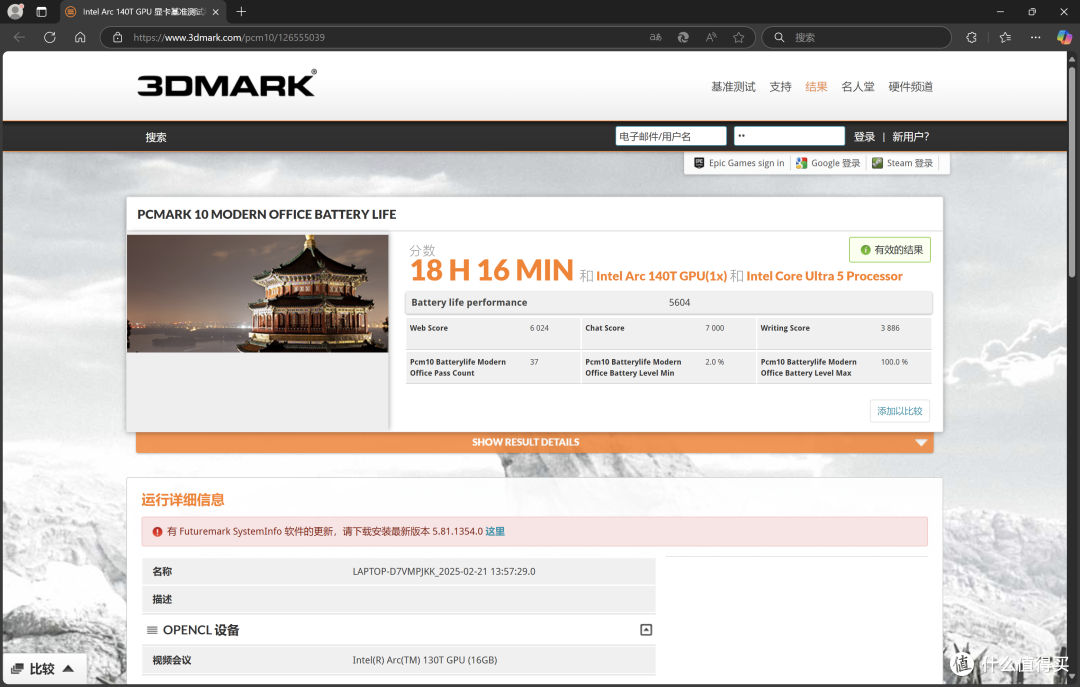
Task: Click the page vertical scrollbar
Action: point(1072,172)
